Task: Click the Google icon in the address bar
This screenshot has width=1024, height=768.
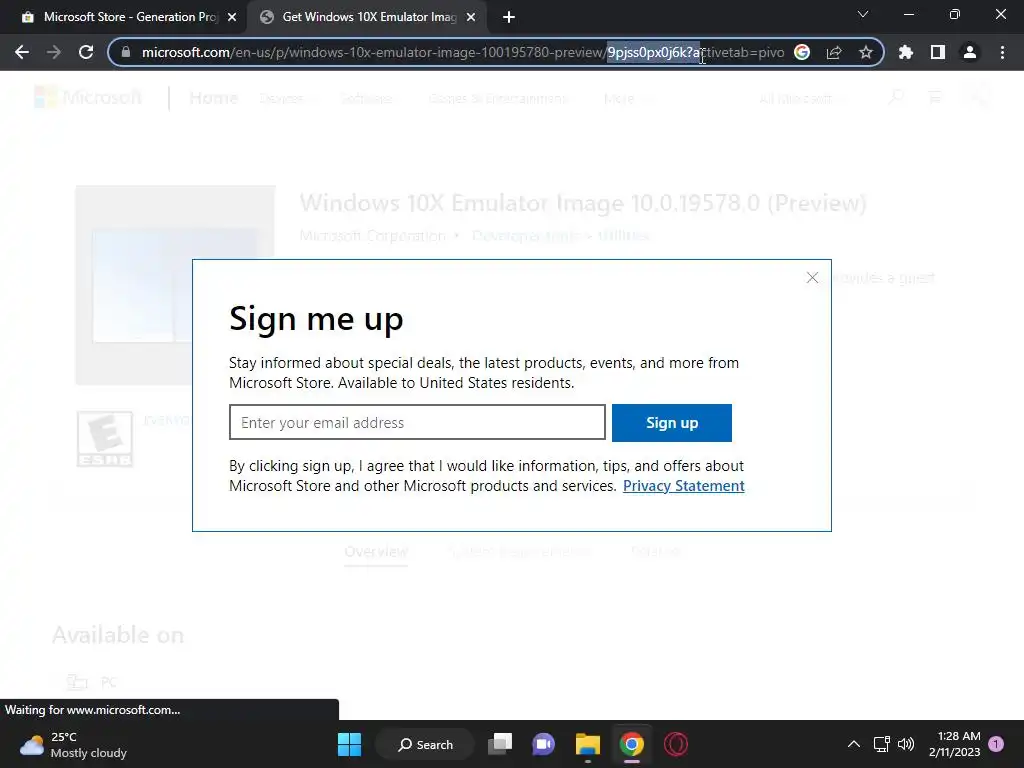Action: point(802,52)
